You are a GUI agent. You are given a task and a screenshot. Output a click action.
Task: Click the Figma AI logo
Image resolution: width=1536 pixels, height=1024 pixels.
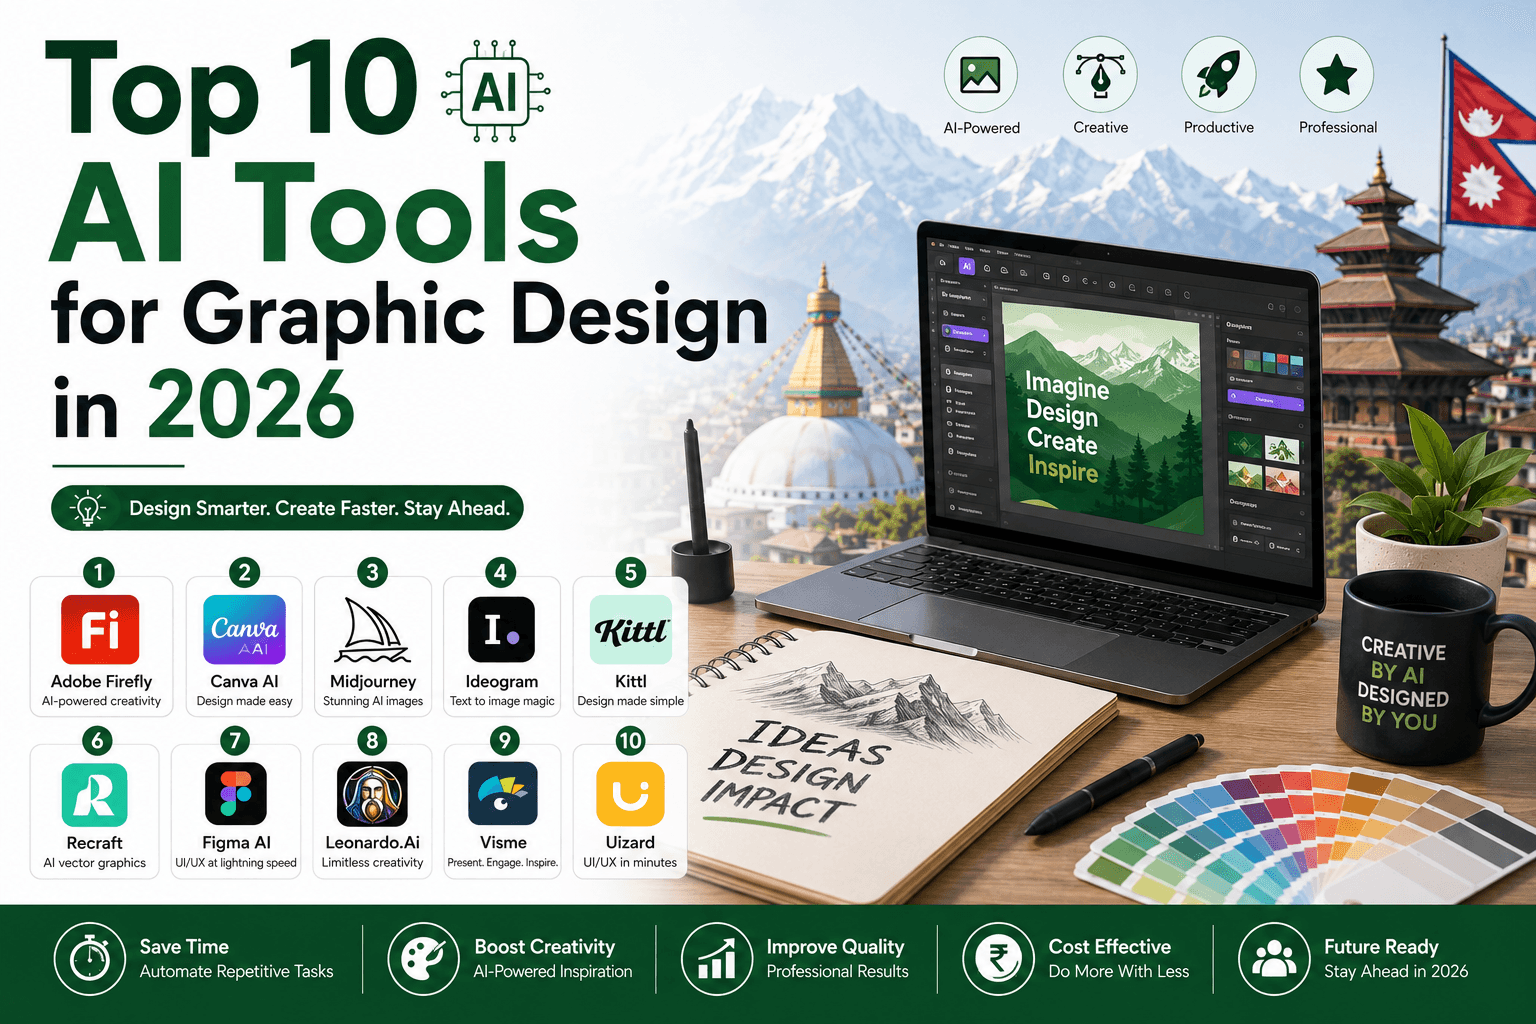point(236,795)
